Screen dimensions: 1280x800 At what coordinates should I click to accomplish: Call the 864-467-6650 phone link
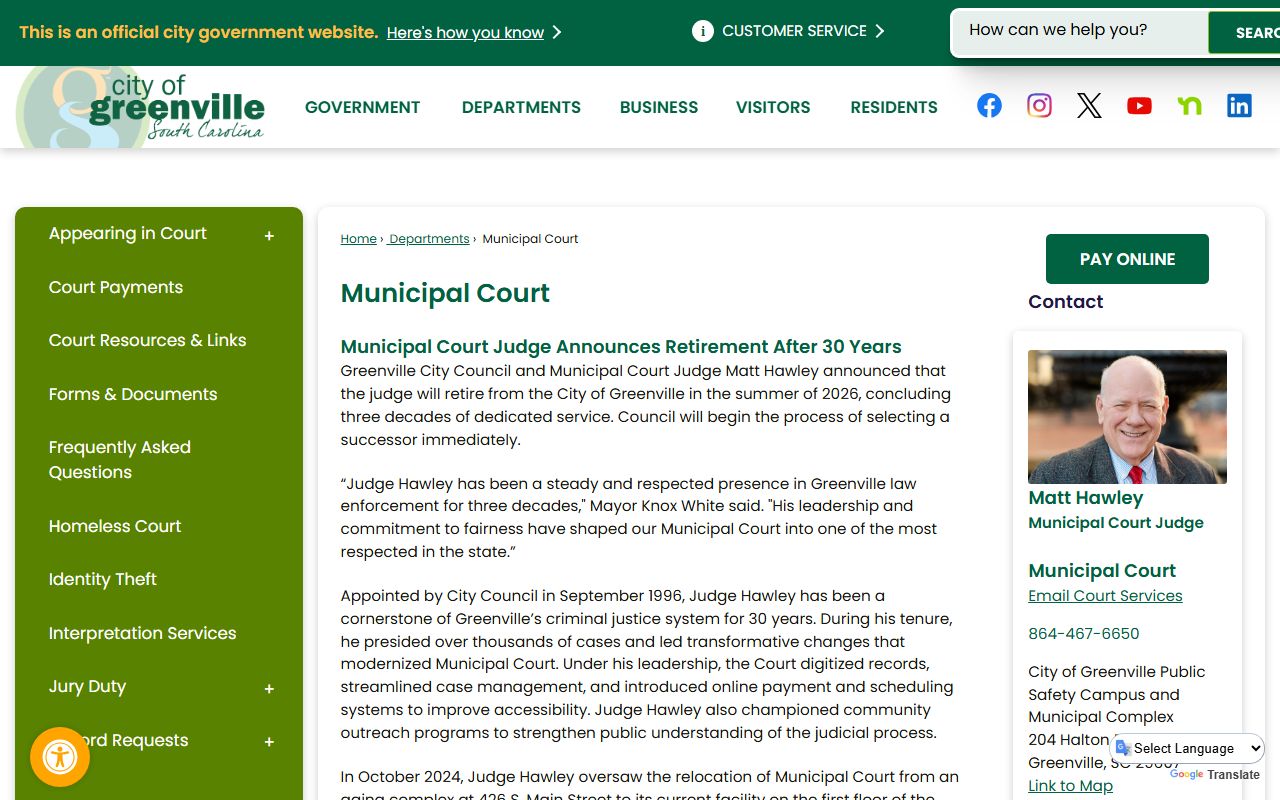tap(1084, 634)
